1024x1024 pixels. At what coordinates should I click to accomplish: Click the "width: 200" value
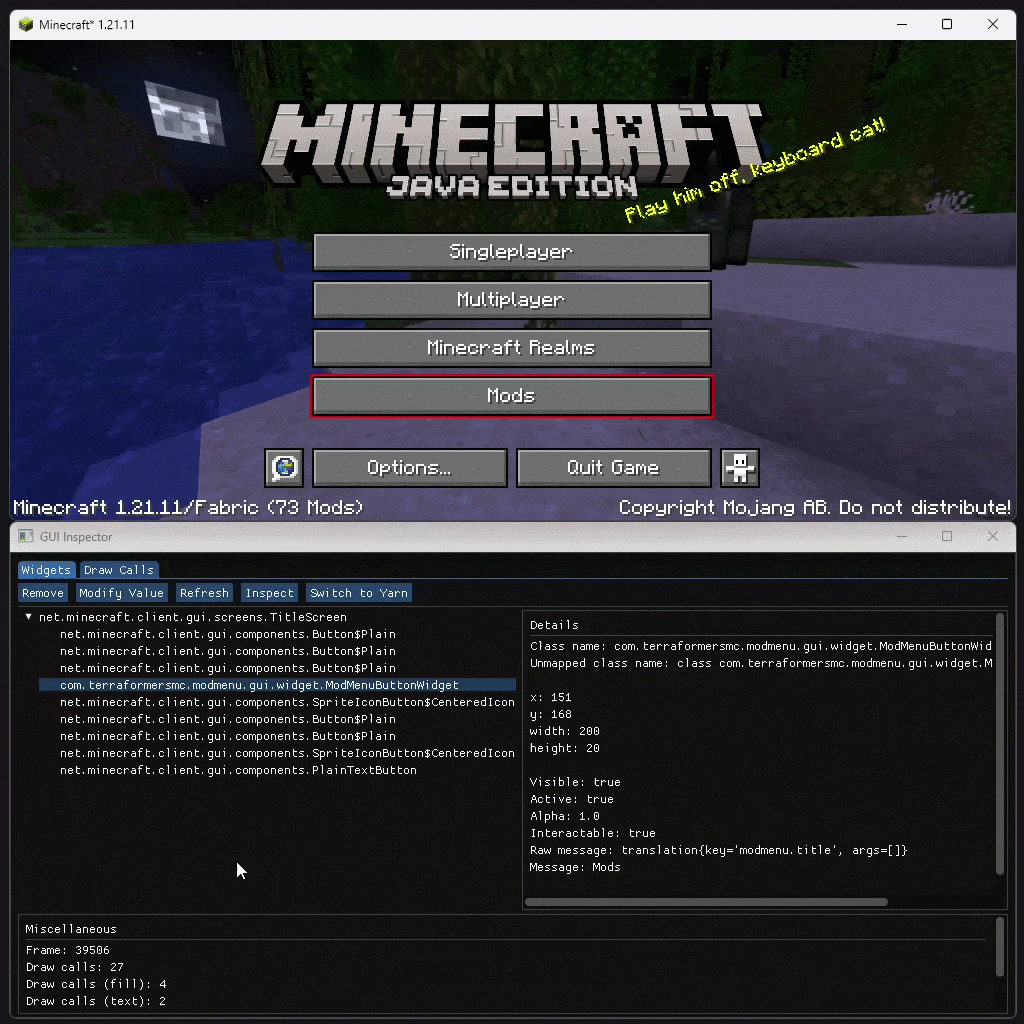click(x=565, y=731)
